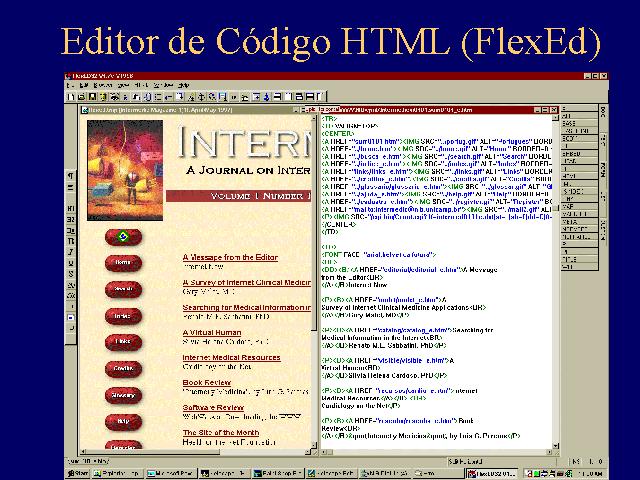640x480 pixels.
Task: Open the Help menu
Action: [184, 85]
